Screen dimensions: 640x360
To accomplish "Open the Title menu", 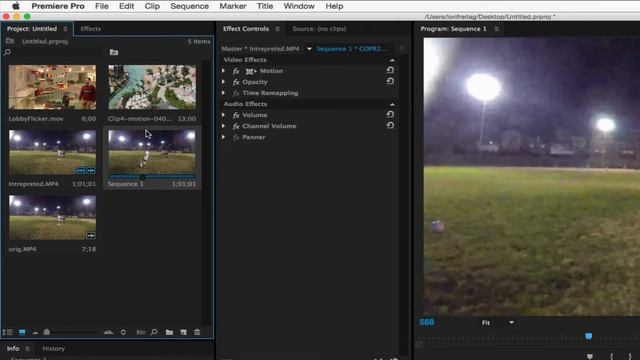I will 265,6.
